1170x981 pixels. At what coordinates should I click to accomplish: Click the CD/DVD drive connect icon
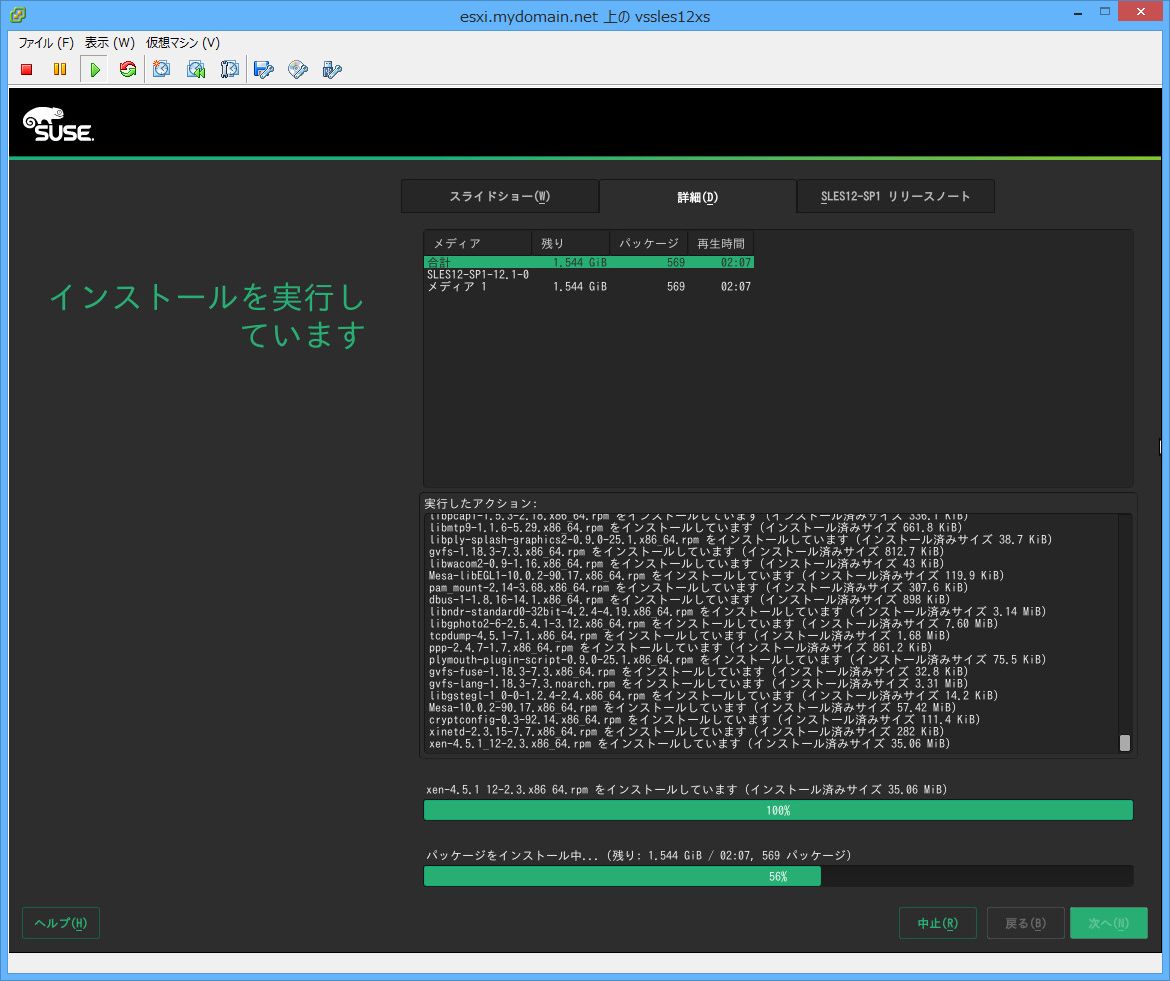tap(298, 69)
